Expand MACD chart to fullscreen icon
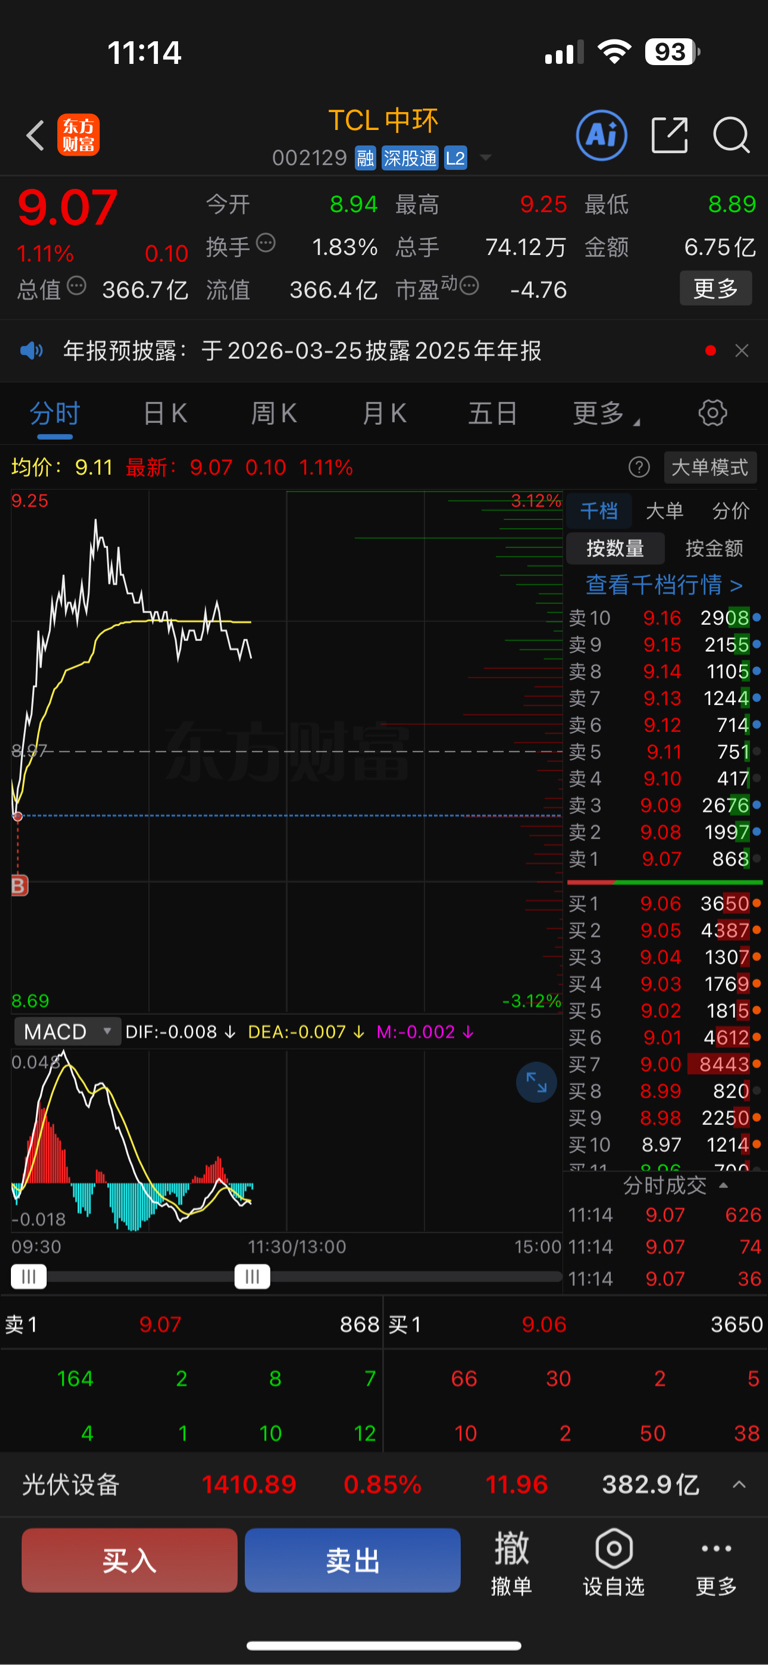Viewport: 768px width, 1665px height. point(536,1082)
